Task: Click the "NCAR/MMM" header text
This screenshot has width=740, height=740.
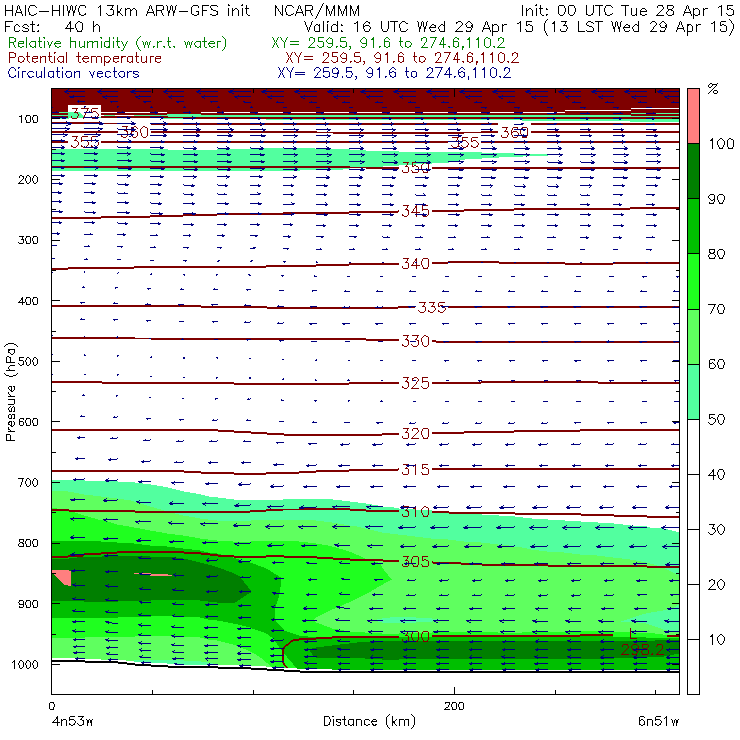Action: point(317,11)
